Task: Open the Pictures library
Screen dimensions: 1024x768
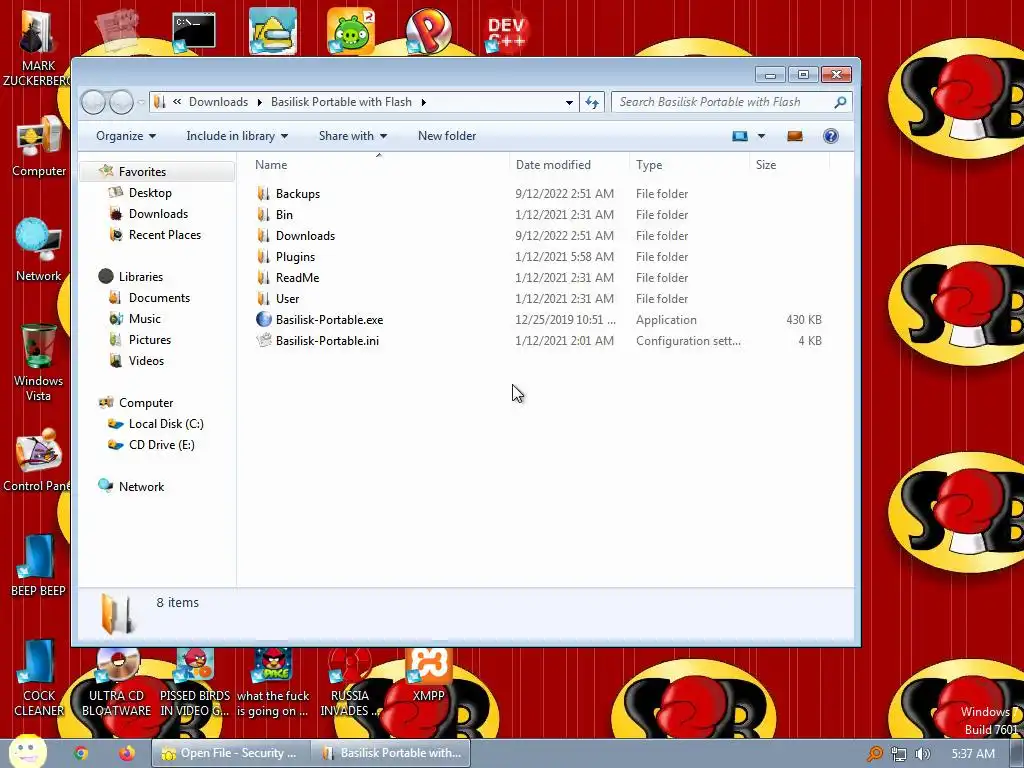Action: coord(150,340)
